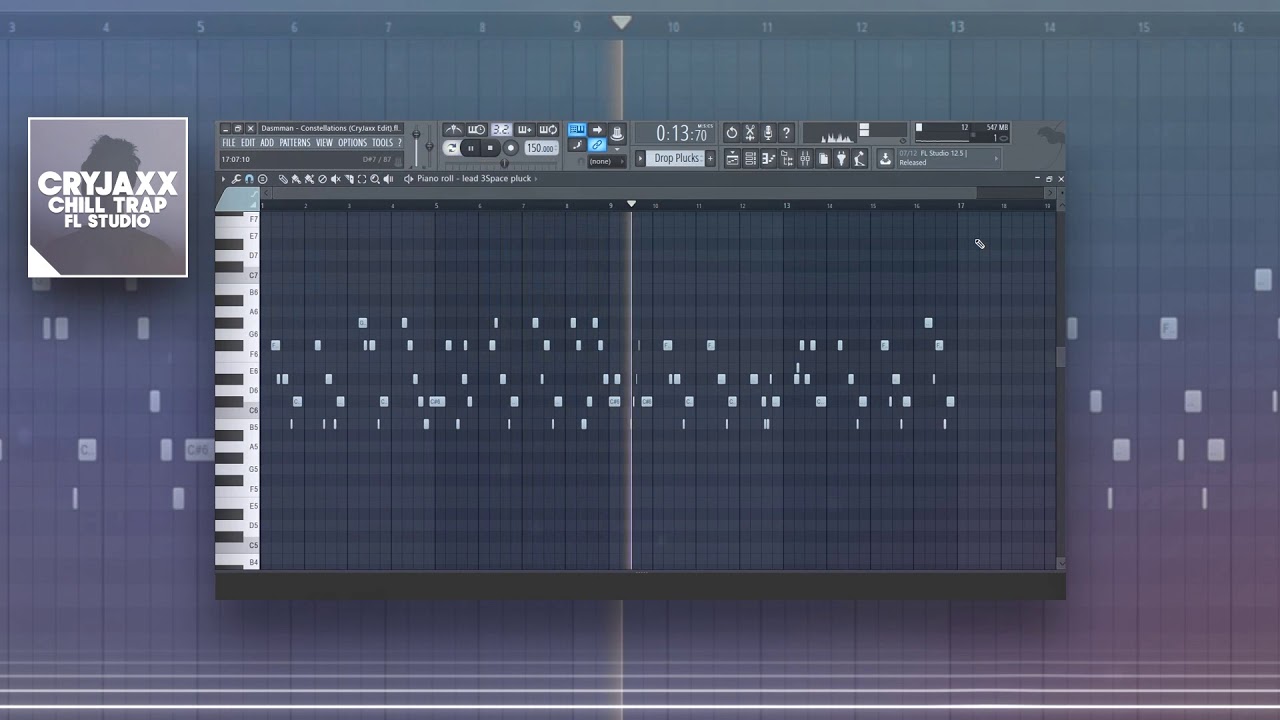The width and height of the screenshot is (1280, 720).
Task: Click the record button
Action: point(511,148)
